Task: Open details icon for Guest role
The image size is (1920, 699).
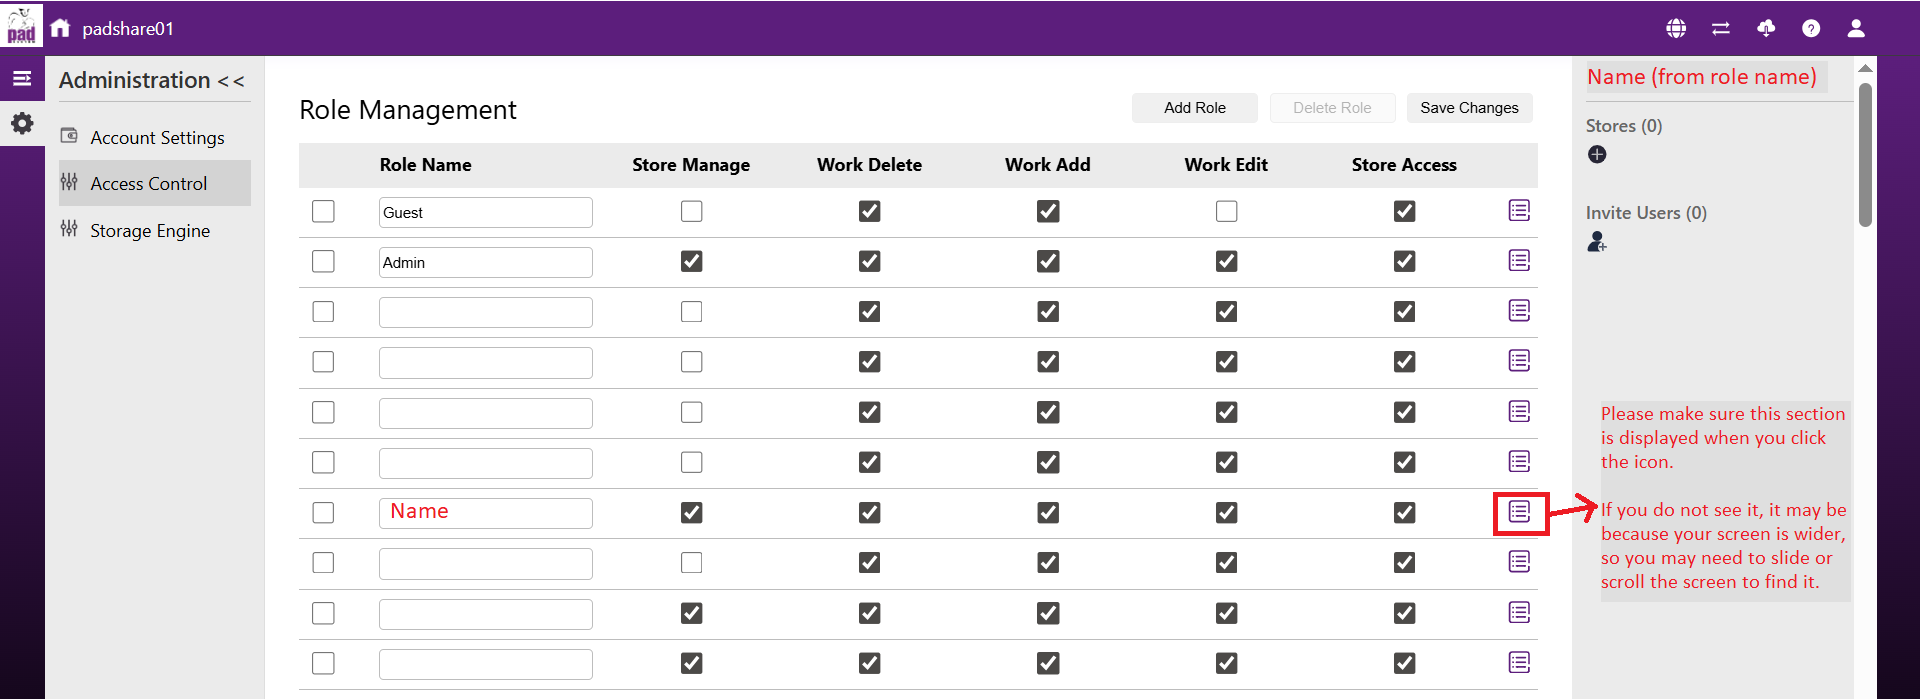Action: pyautogui.click(x=1519, y=211)
